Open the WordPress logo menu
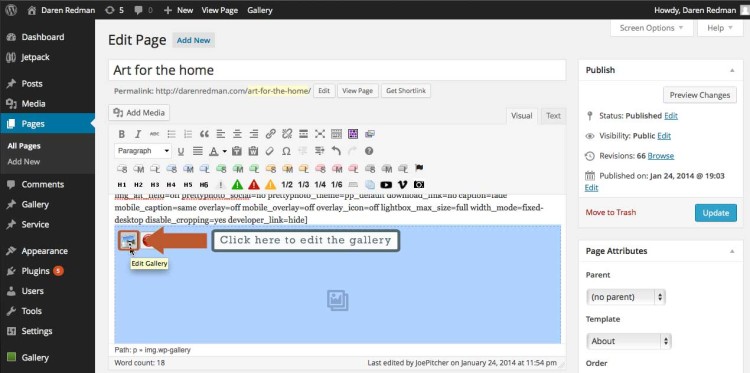The width and height of the screenshot is (750, 373). tap(11, 10)
